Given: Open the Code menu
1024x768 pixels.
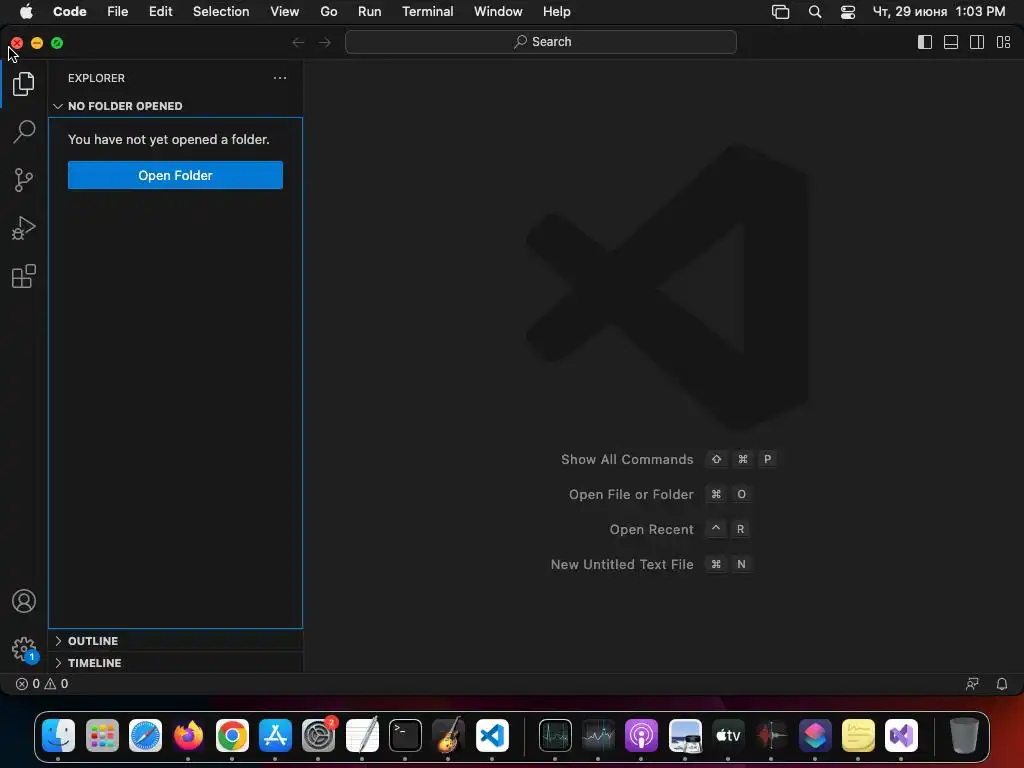Looking at the screenshot, I should 70,12.
